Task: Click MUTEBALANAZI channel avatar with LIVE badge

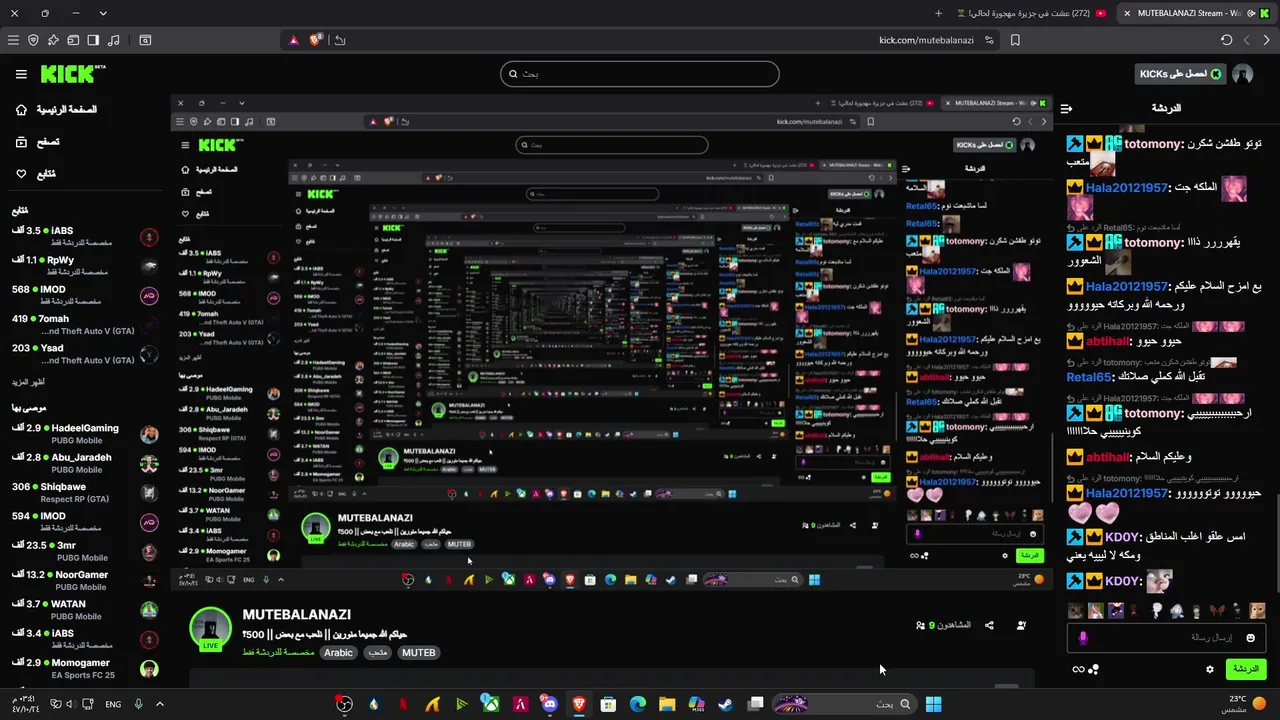Action: coord(211,629)
